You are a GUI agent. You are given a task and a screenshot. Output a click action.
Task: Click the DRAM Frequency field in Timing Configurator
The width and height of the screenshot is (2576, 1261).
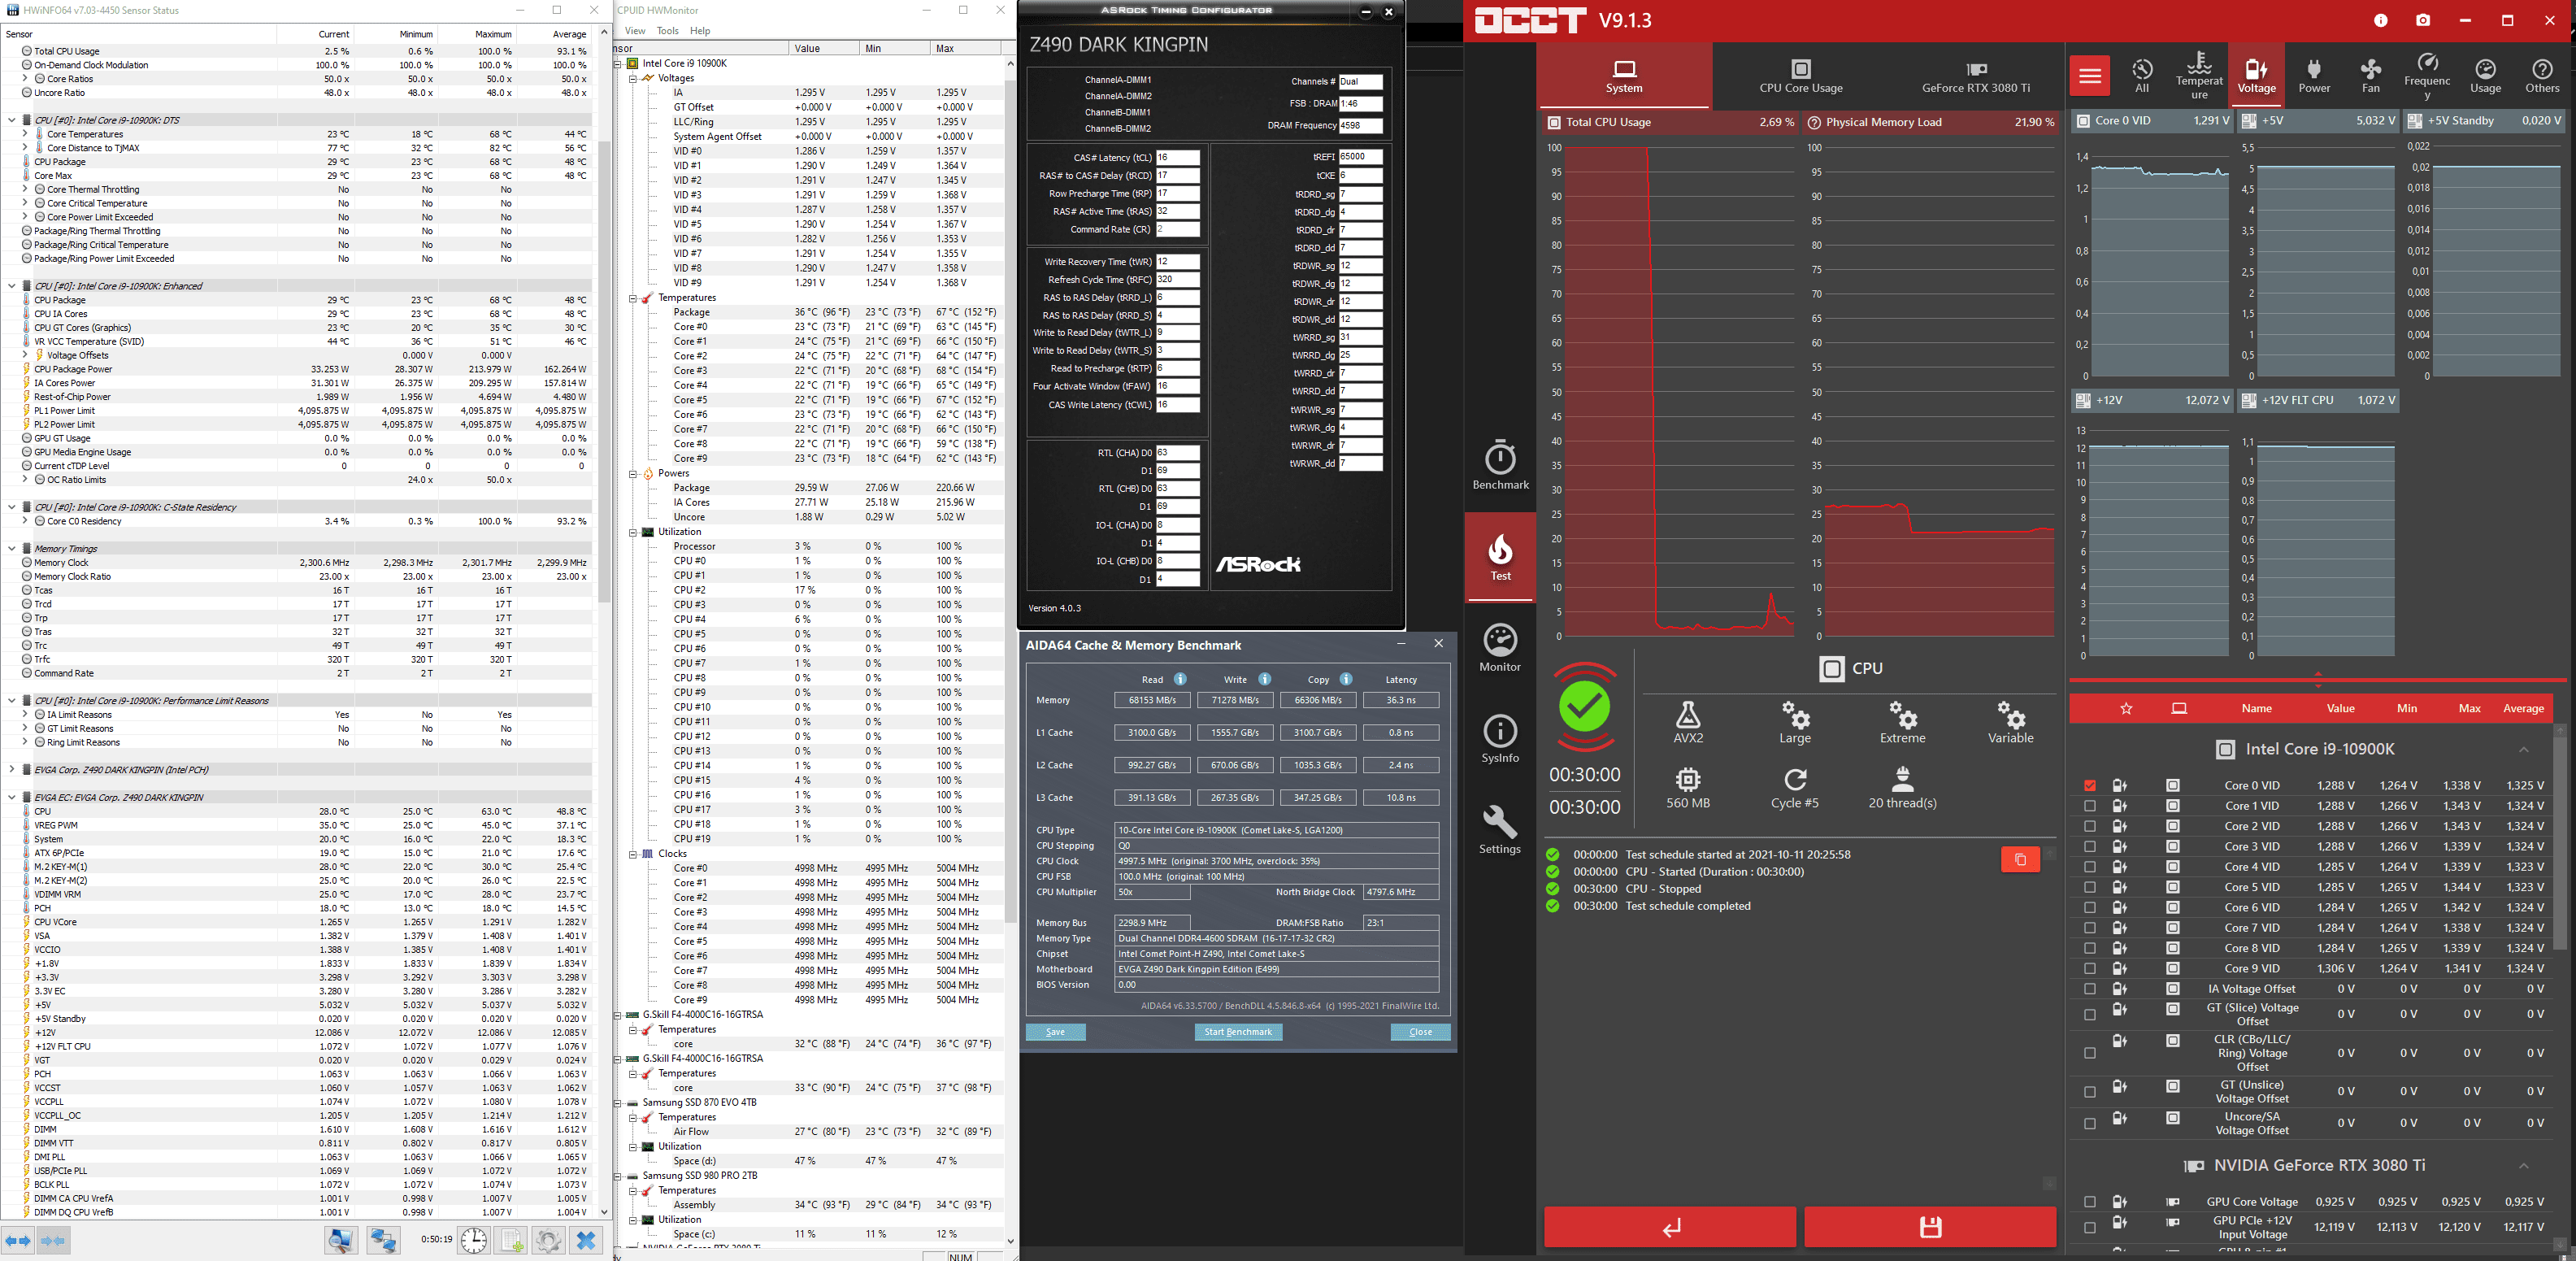tap(1360, 125)
